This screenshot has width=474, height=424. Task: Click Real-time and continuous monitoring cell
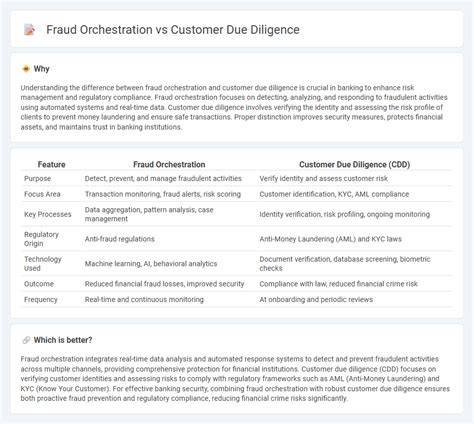click(x=144, y=300)
